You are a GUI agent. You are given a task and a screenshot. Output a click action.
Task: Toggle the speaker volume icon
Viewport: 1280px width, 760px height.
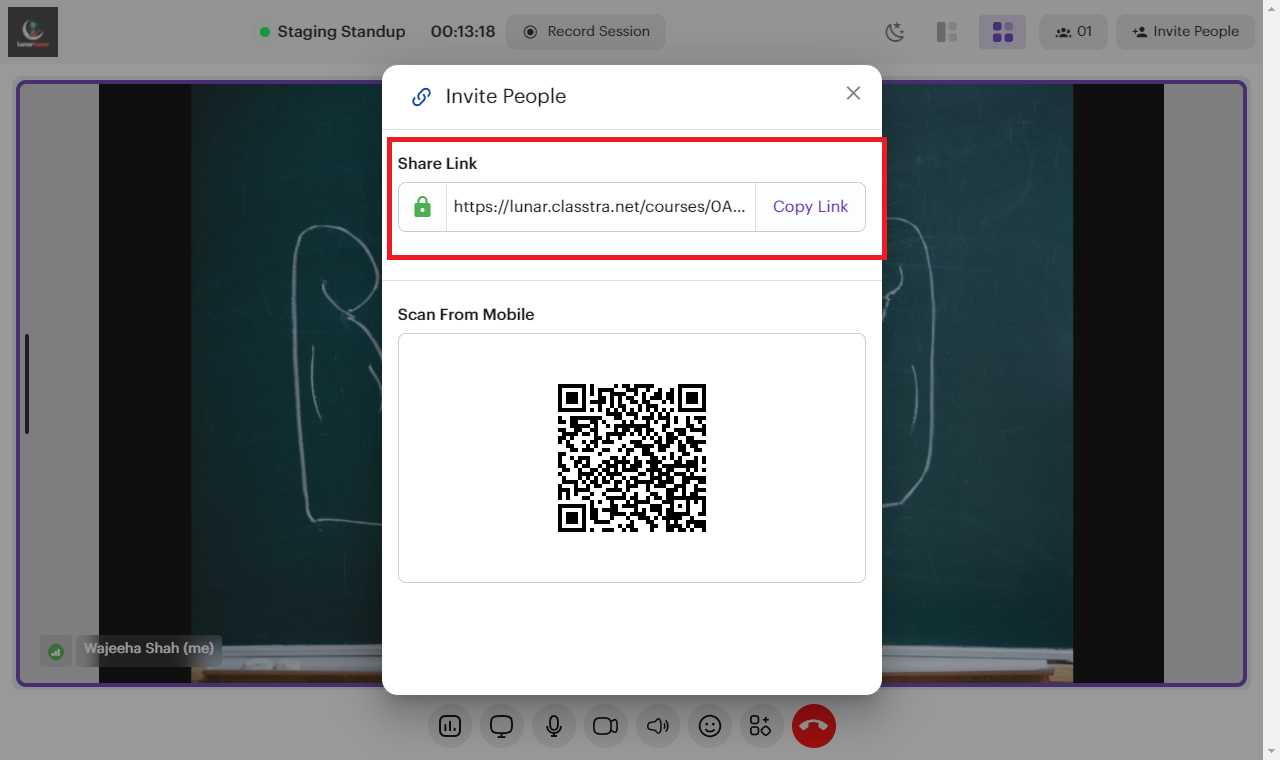pos(658,726)
